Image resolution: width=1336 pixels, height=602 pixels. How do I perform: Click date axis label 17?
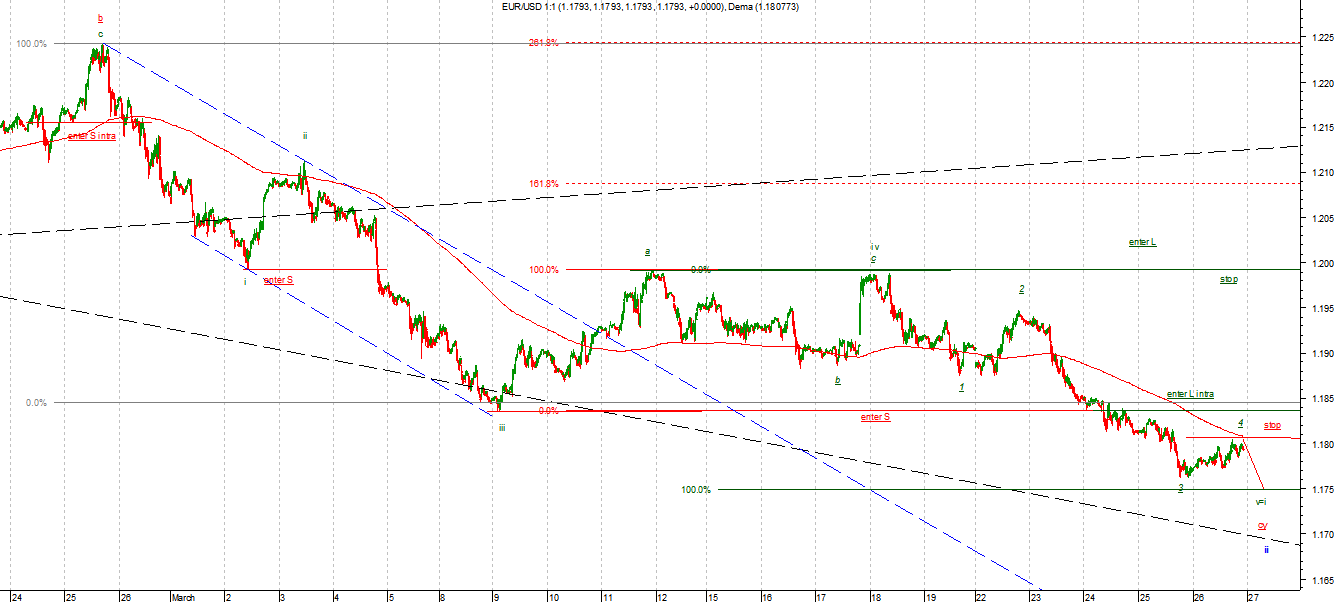click(x=819, y=596)
